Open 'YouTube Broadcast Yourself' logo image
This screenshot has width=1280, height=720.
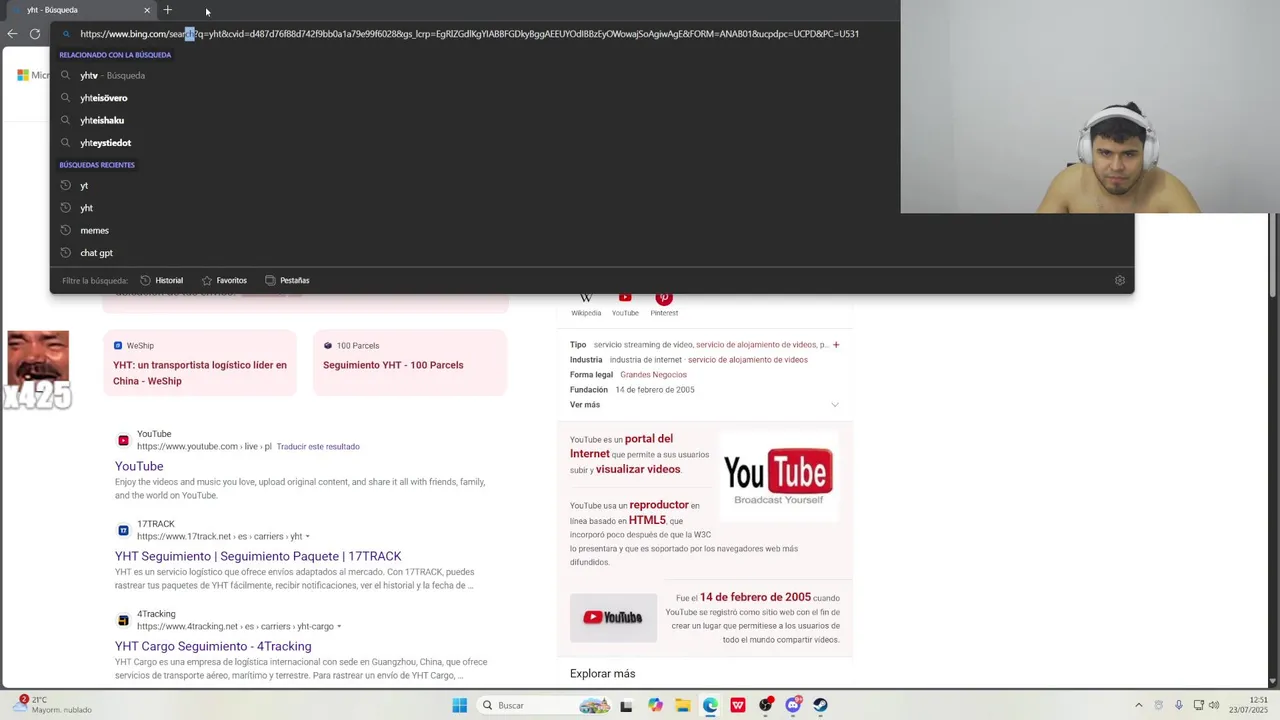click(778, 477)
